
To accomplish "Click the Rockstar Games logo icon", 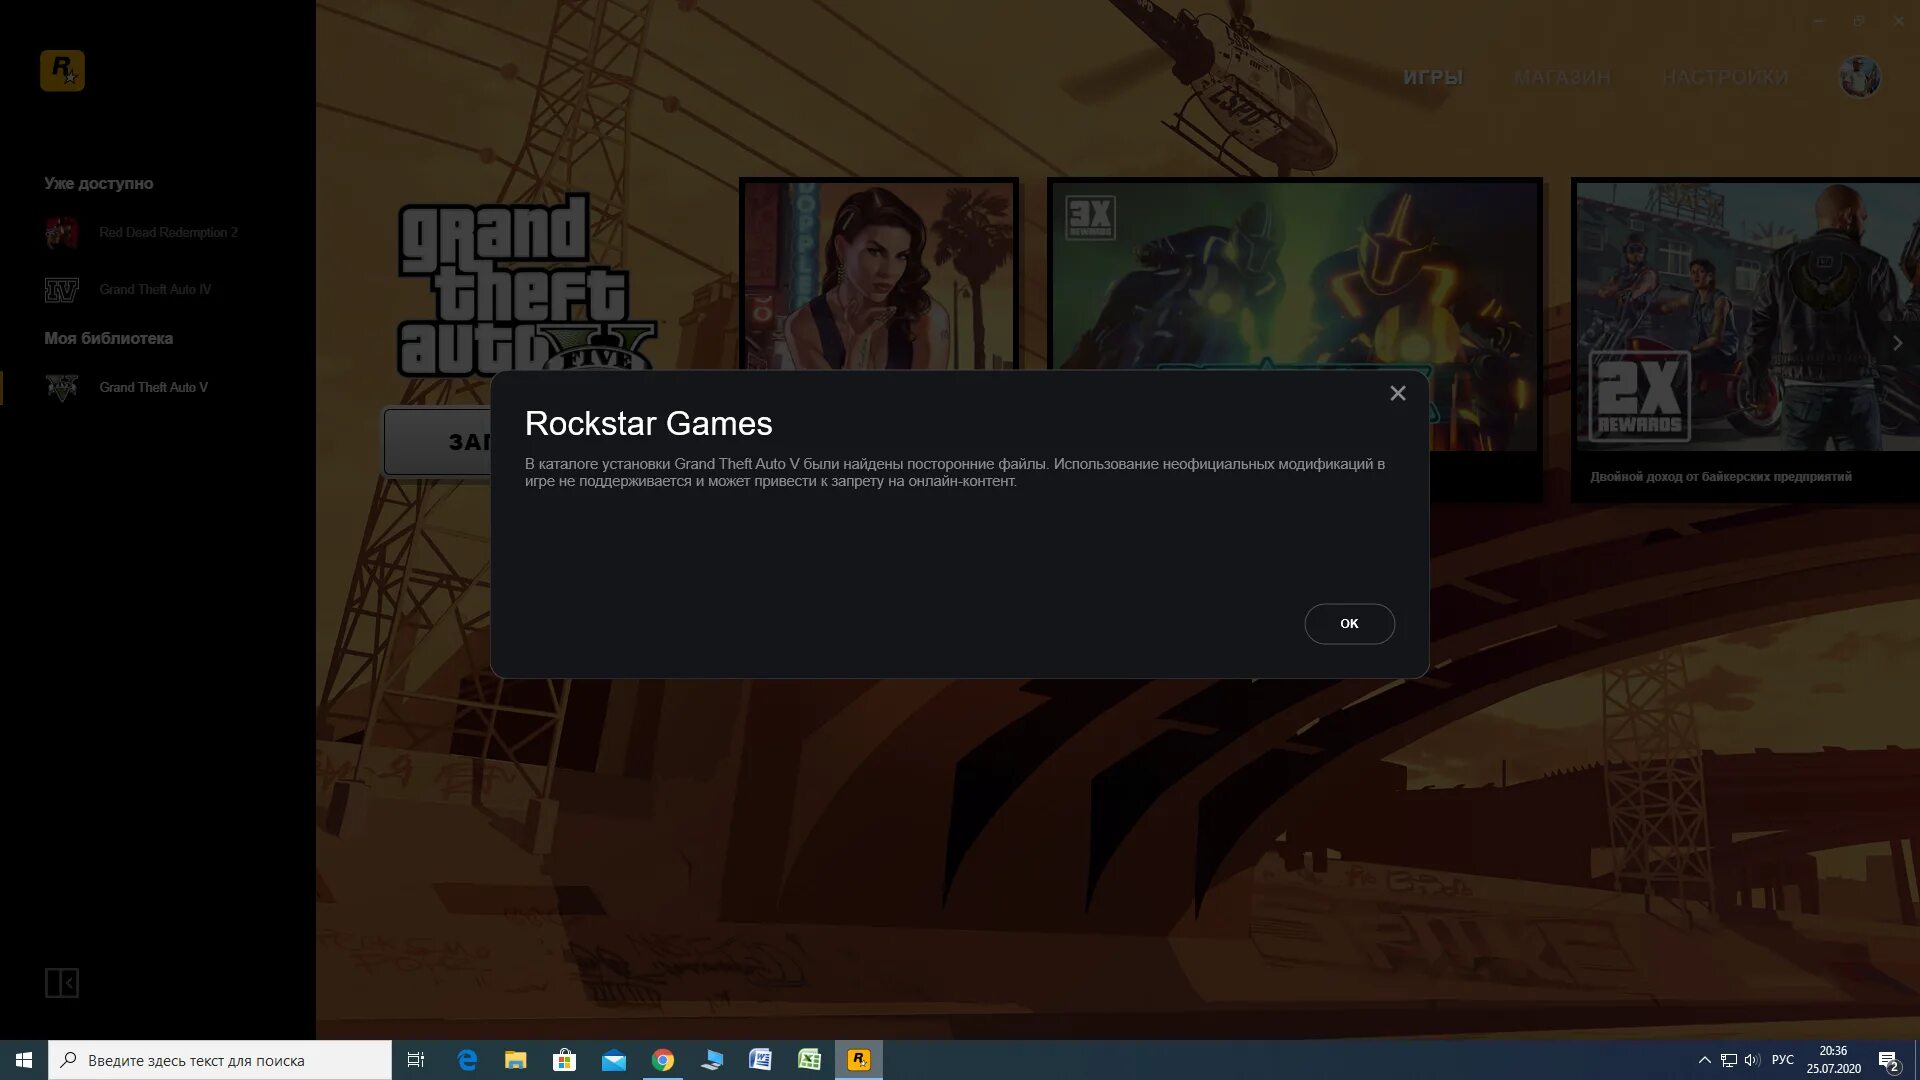I will [62, 71].
